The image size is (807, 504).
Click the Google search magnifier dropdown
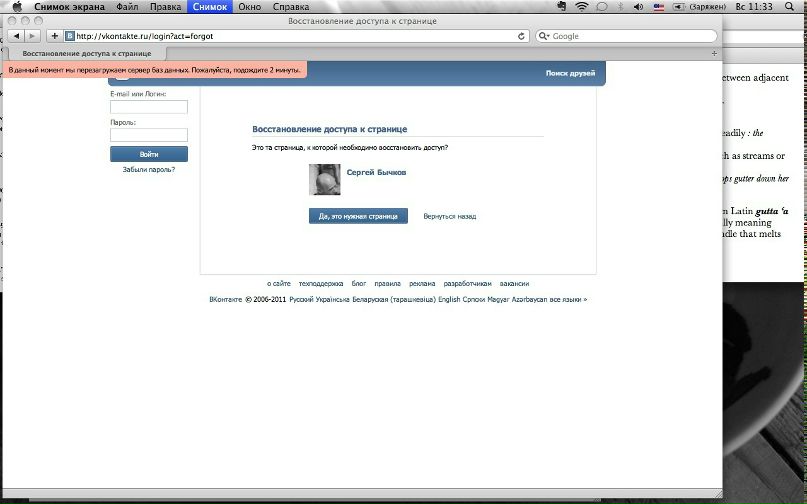point(544,36)
